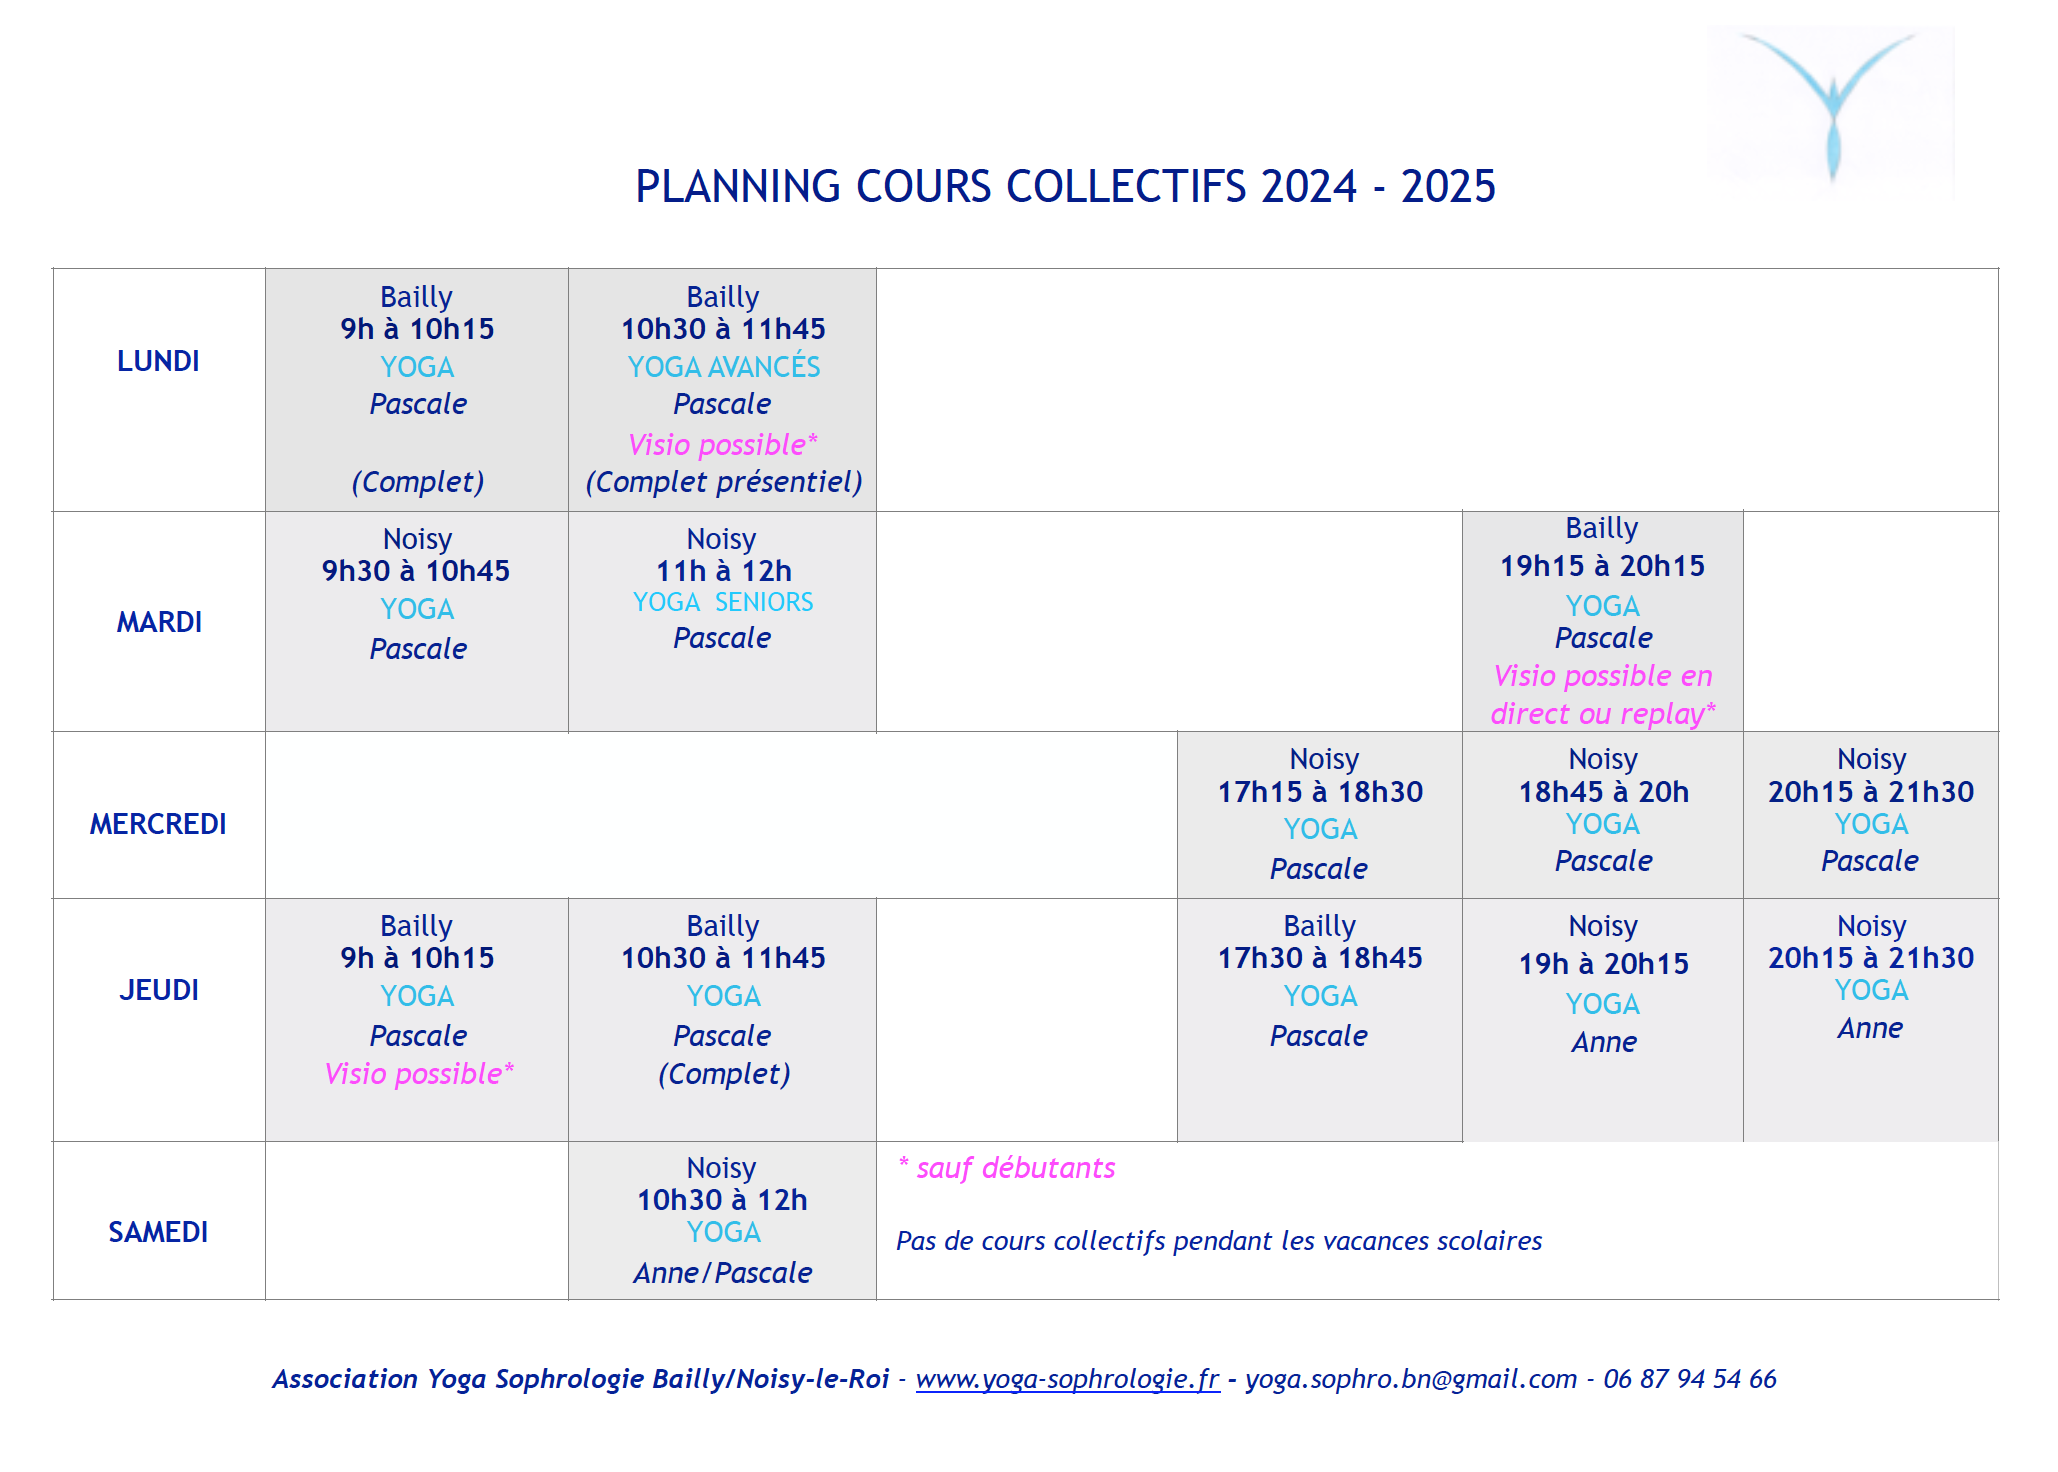
Task: Select the MARDI row header
Action: (x=159, y=622)
